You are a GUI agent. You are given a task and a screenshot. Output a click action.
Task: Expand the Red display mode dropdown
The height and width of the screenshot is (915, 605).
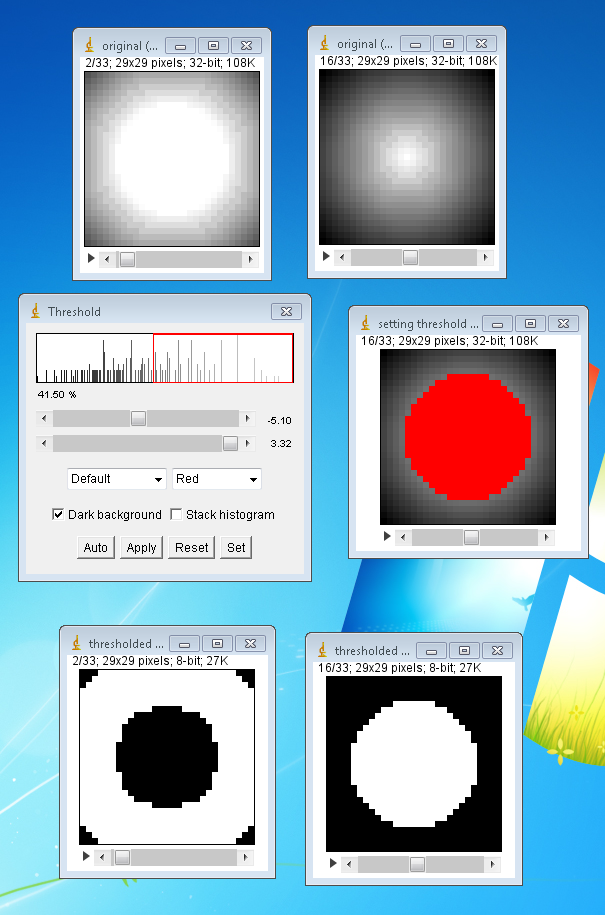click(x=217, y=479)
